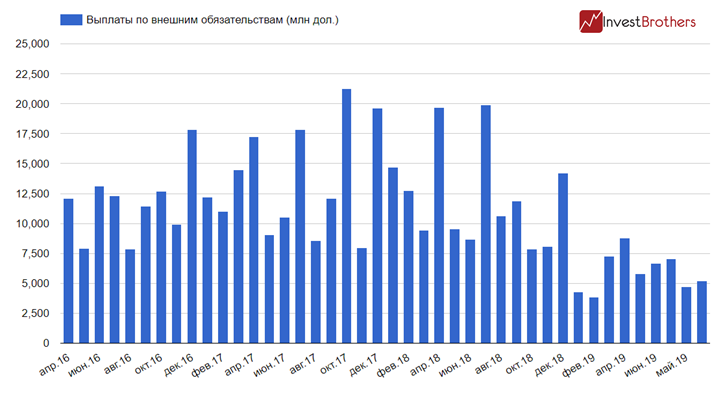Click the InvestBrothers brand name text
Viewport: 722px width, 401px height.
(654, 21)
